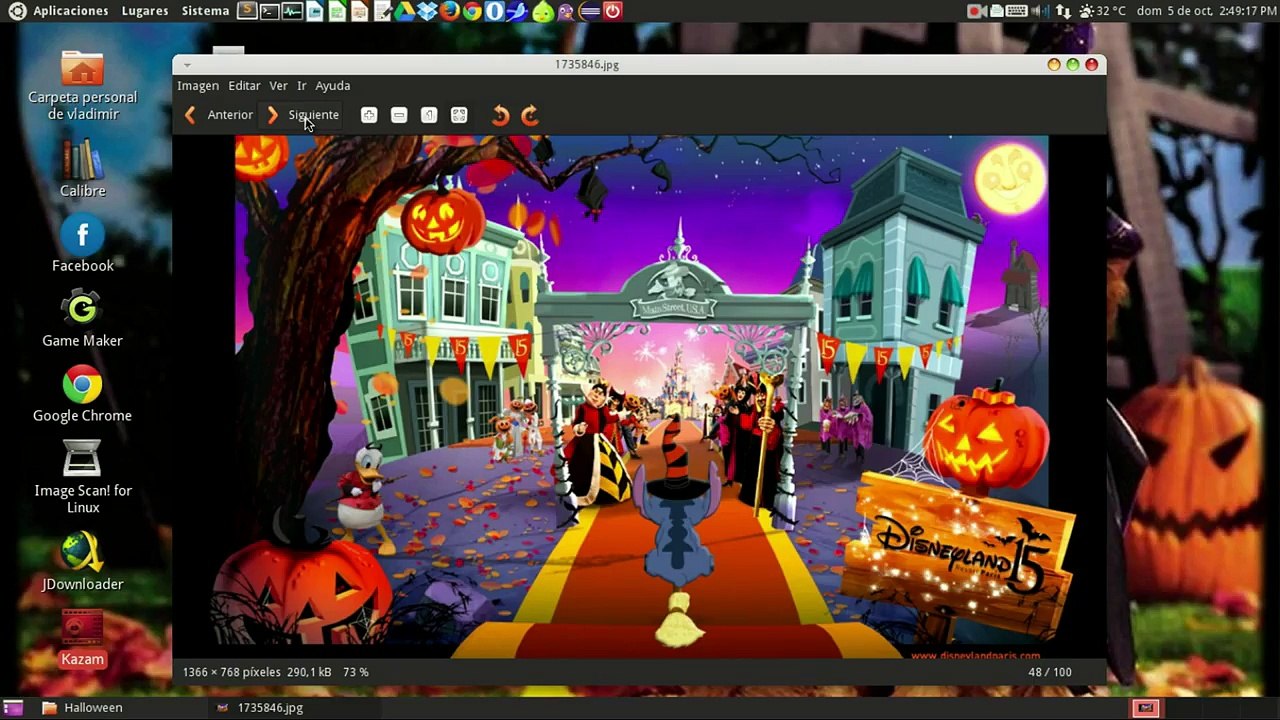The width and height of the screenshot is (1280, 720).
Task: Open the system monitor launcher in panel
Action: 292,11
